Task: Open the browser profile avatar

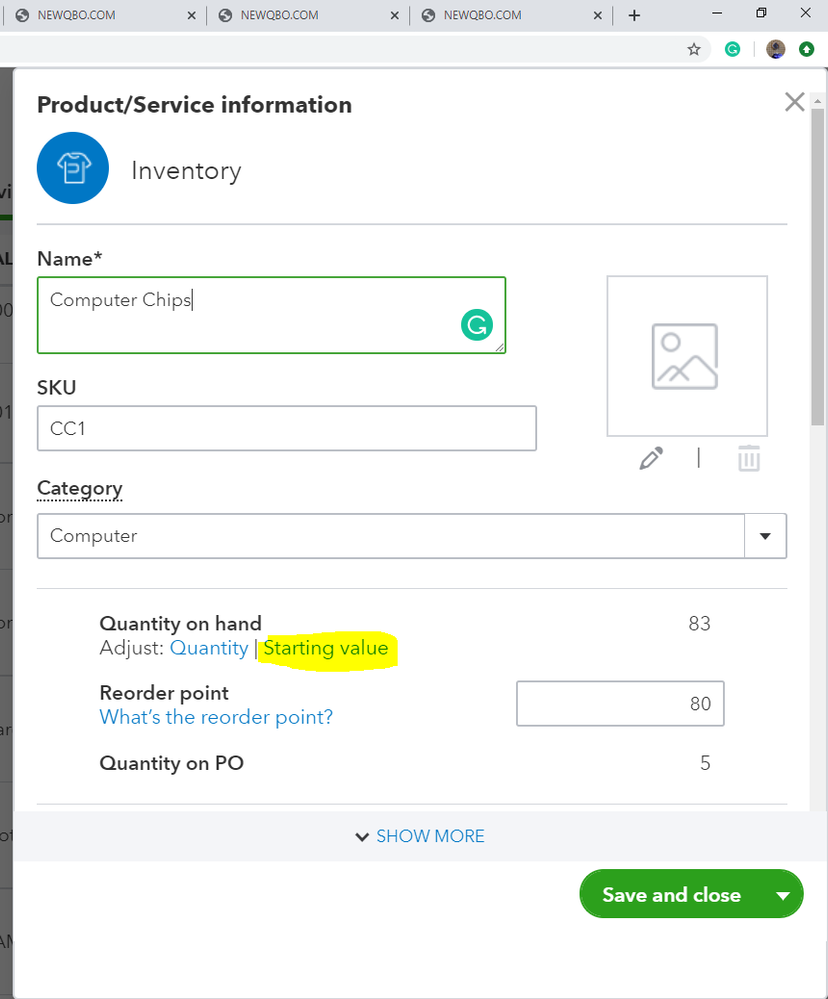Action: pos(775,49)
